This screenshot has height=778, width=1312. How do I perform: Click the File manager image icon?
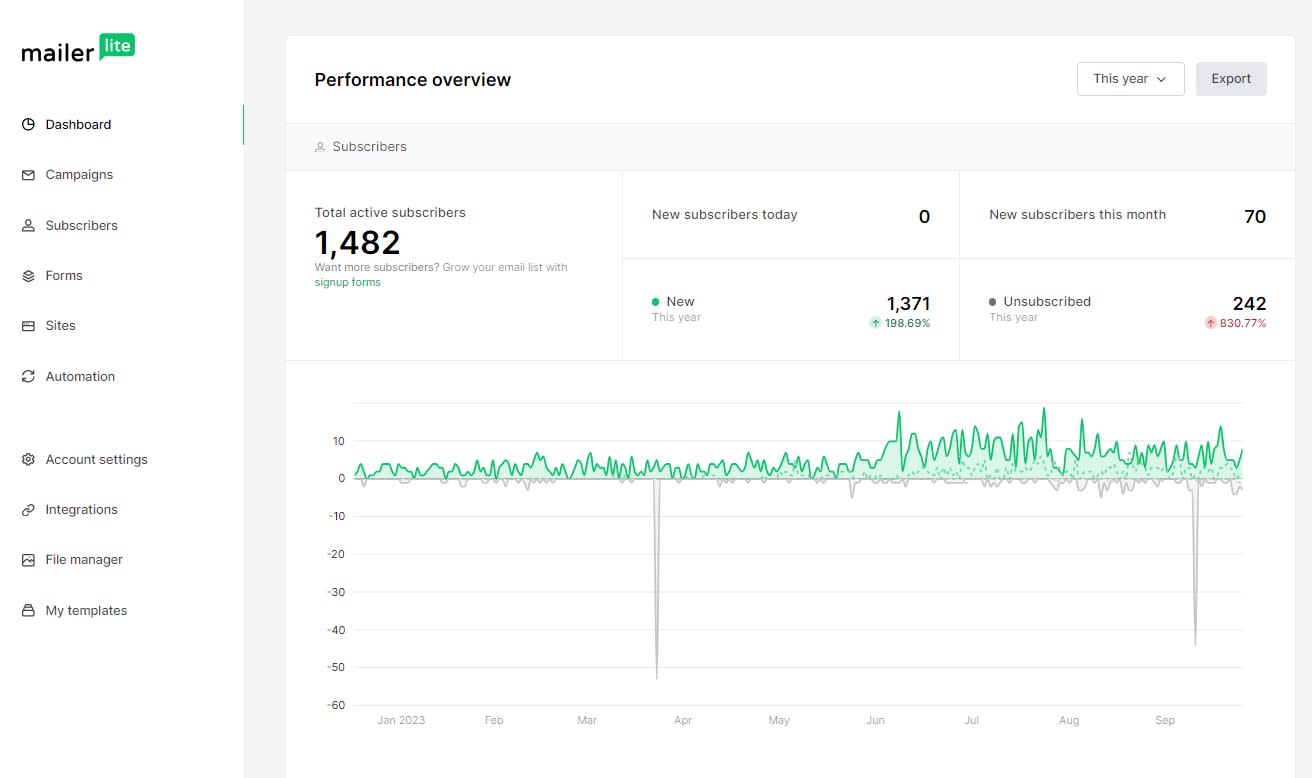[x=28, y=560]
